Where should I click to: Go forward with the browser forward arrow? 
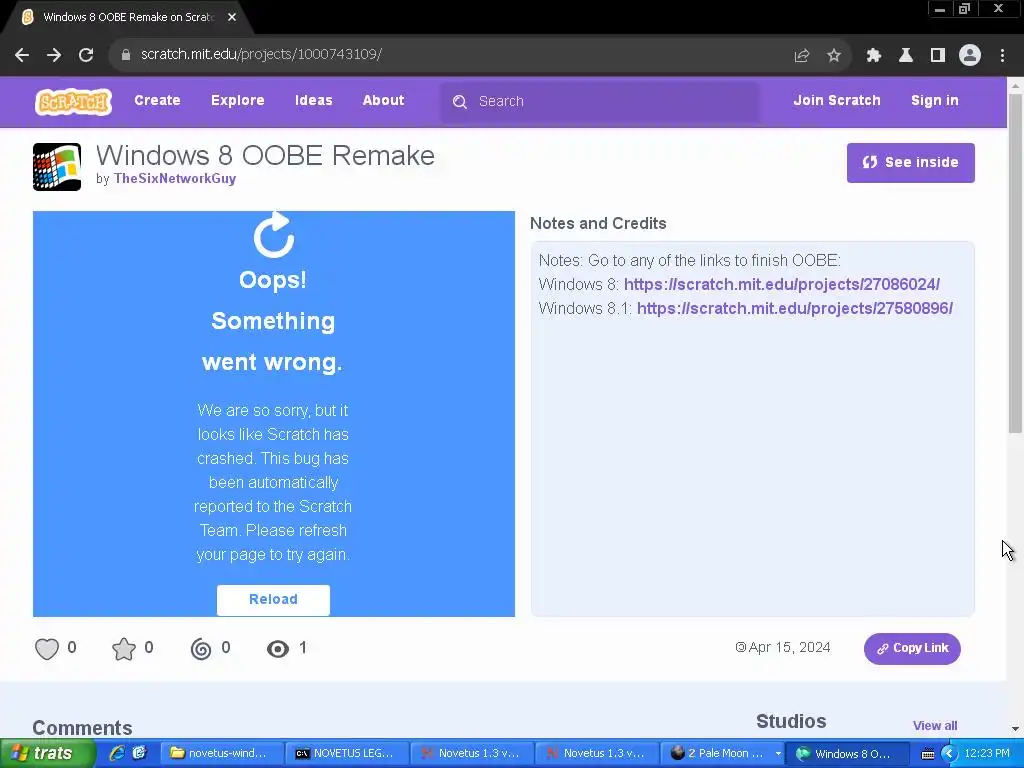(54, 55)
